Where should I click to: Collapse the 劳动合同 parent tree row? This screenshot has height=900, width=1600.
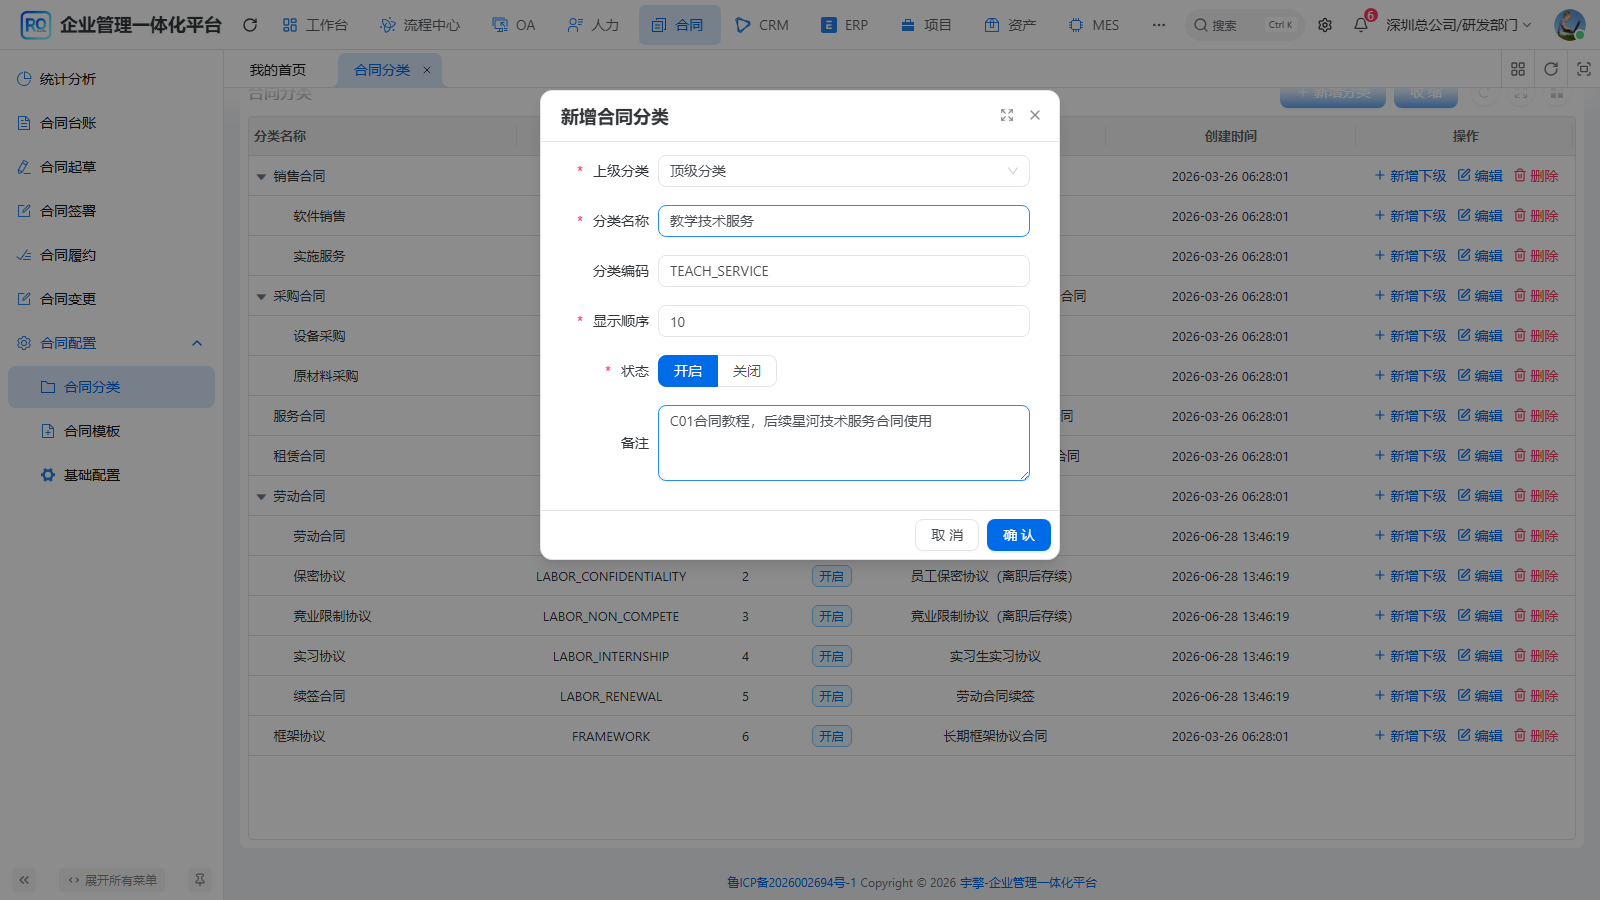click(x=261, y=497)
